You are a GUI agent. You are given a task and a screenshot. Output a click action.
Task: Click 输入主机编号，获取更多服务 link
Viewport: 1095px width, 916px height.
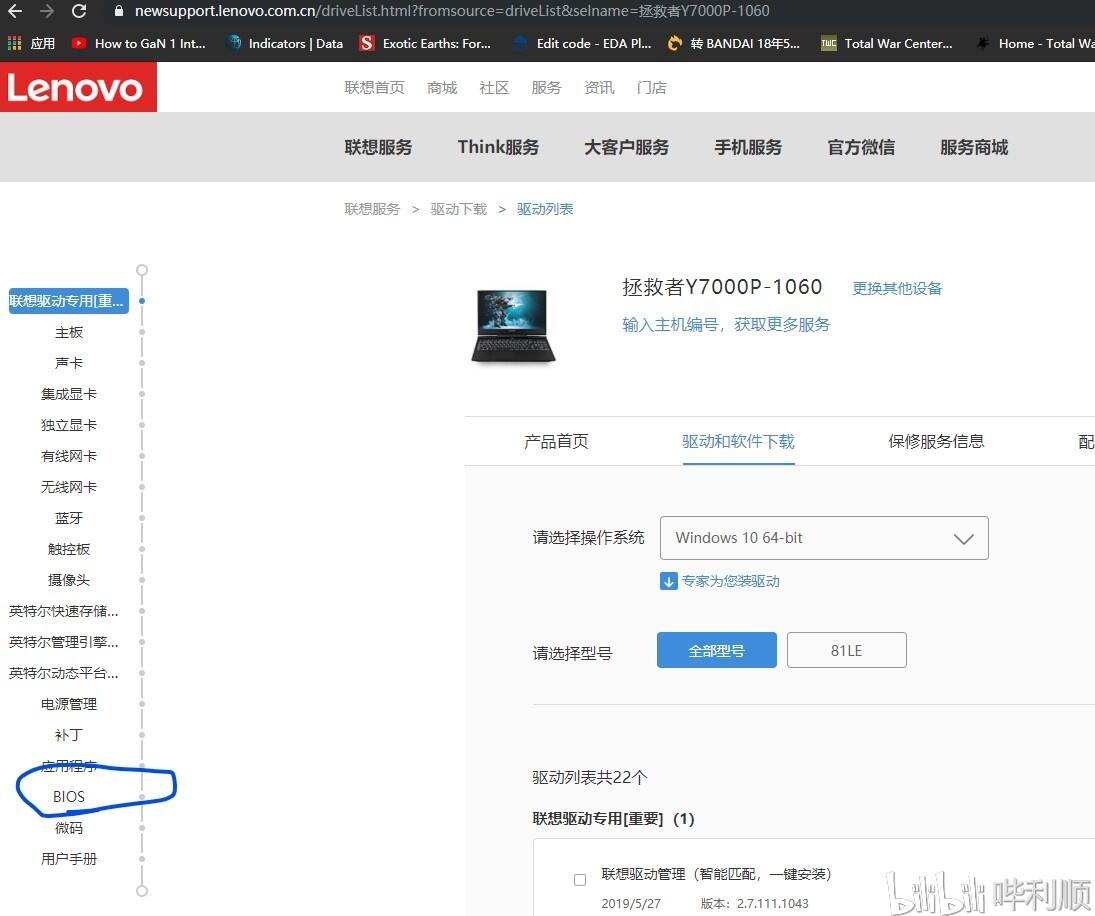coord(726,325)
